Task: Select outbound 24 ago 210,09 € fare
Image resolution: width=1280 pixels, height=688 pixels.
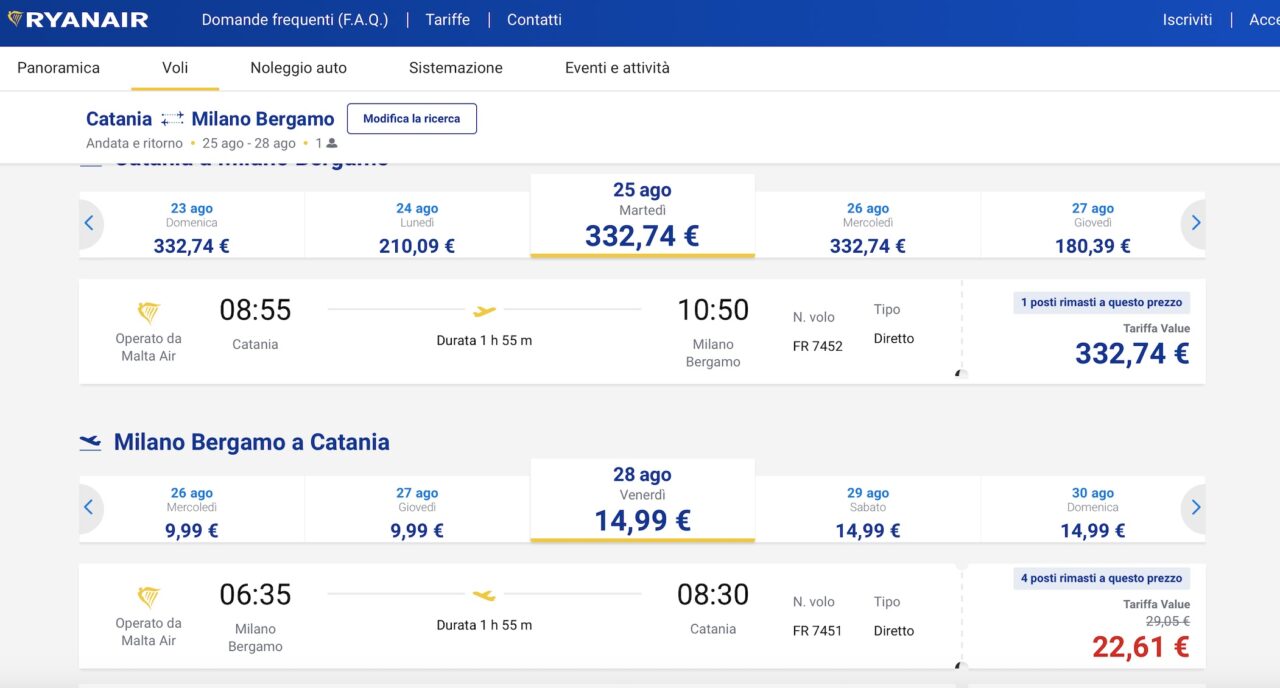Action: pyautogui.click(x=417, y=227)
